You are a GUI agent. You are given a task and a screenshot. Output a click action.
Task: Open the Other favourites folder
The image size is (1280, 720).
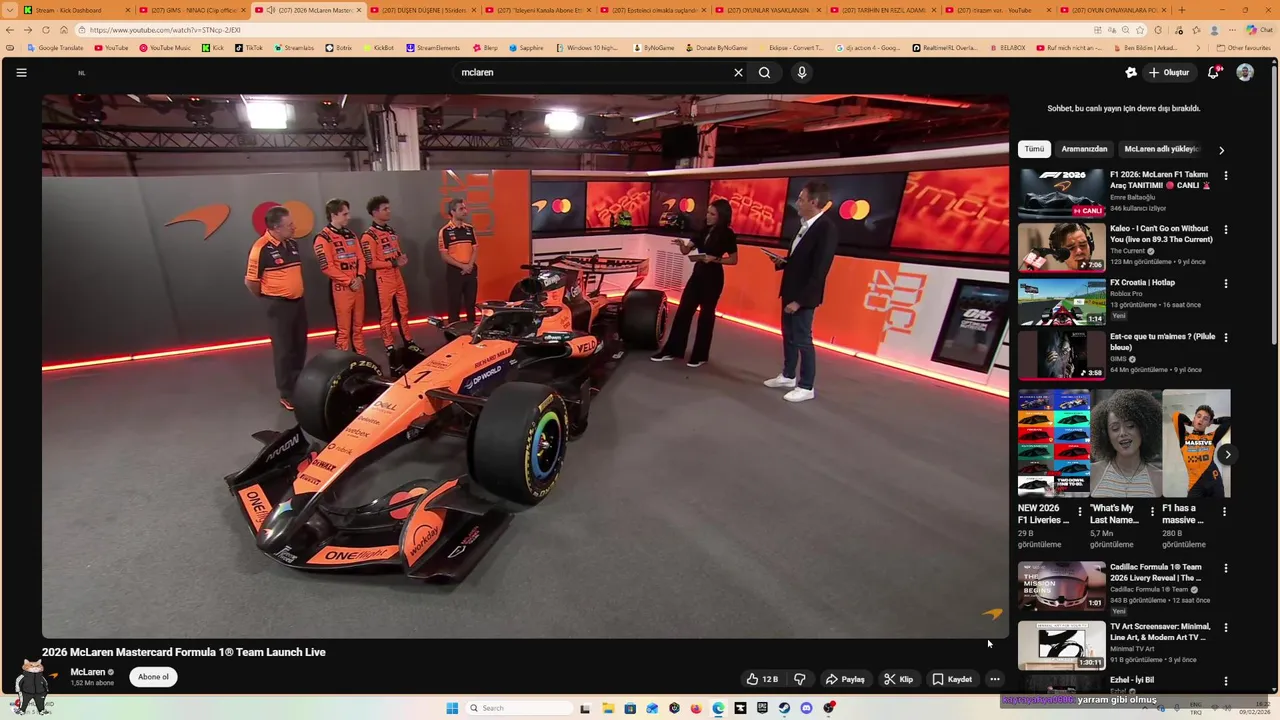coord(1243,48)
